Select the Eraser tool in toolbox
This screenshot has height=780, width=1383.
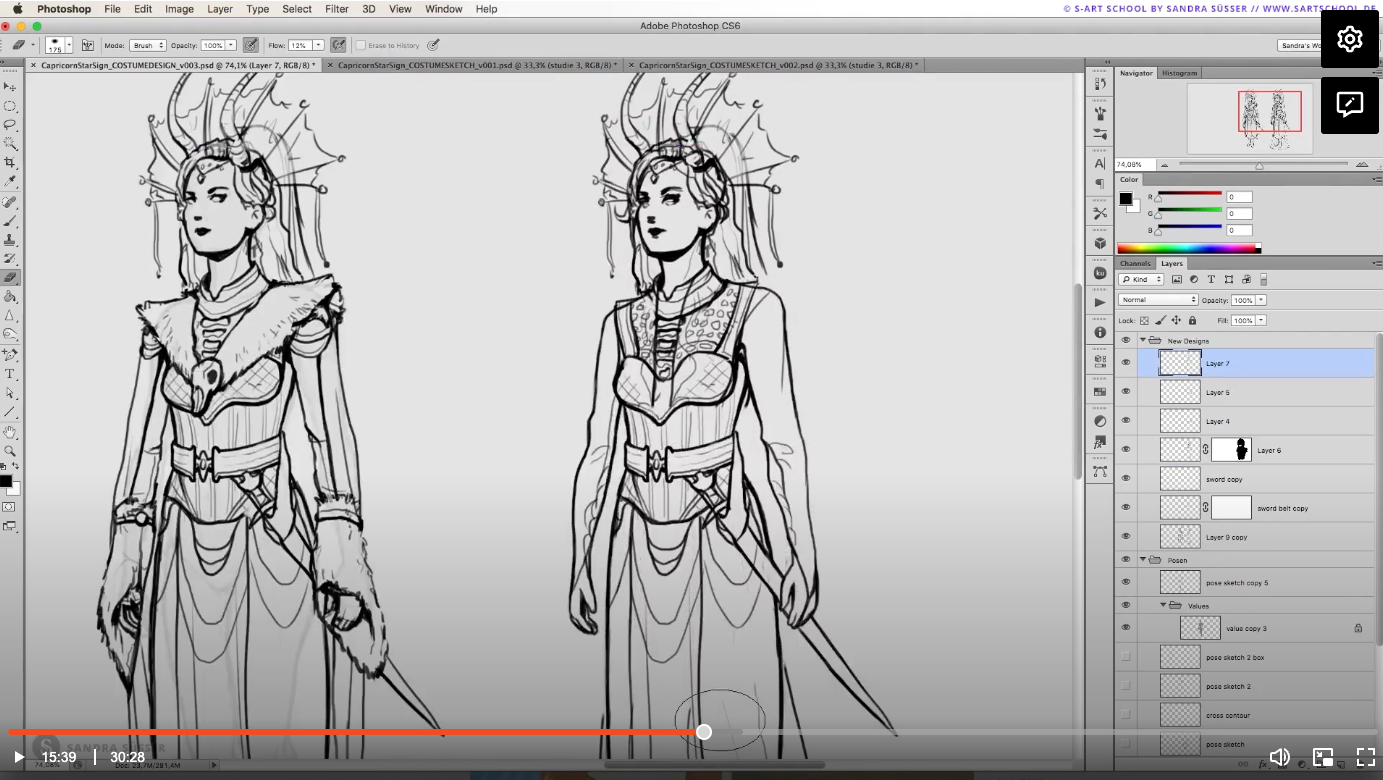click(10, 278)
